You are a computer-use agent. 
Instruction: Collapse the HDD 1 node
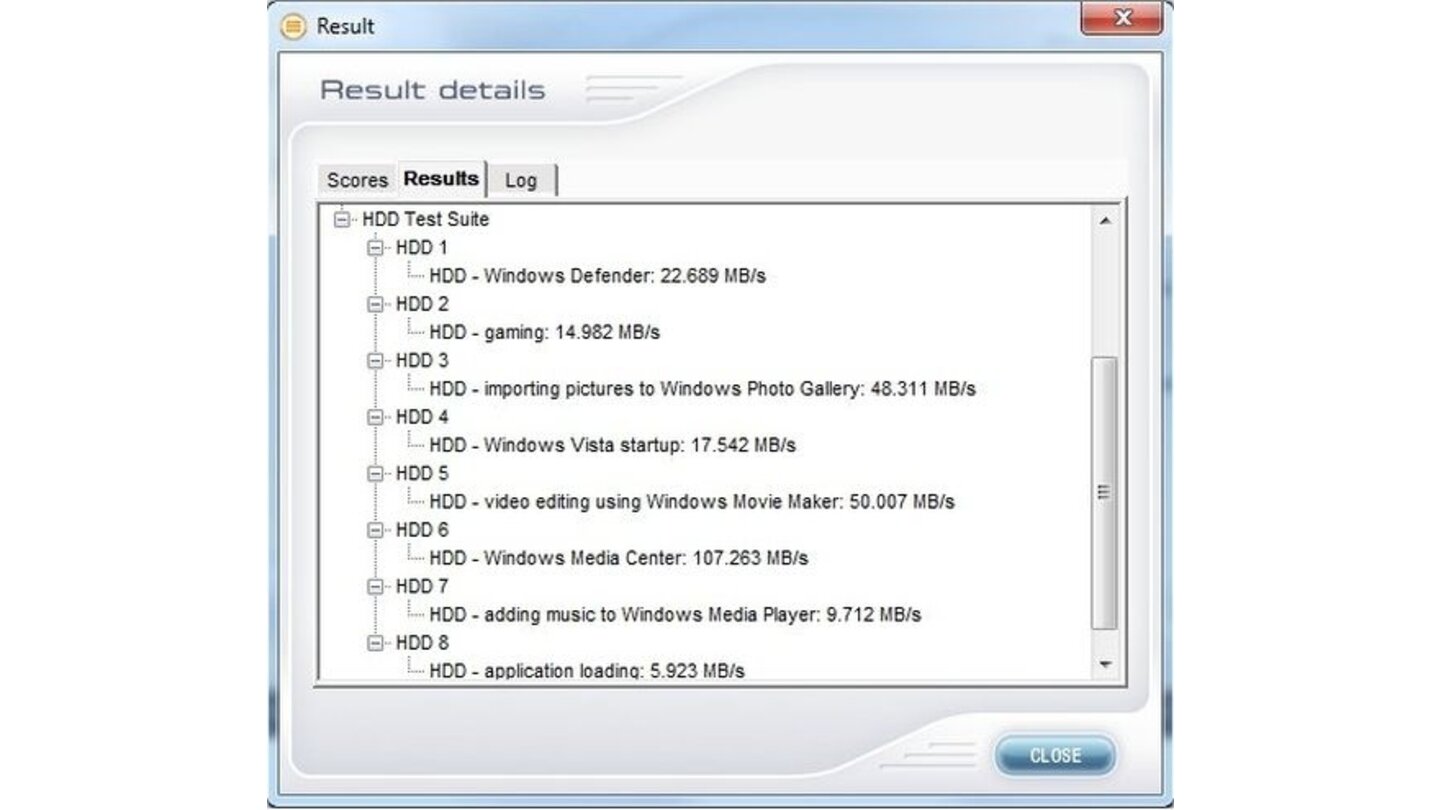(376, 247)
